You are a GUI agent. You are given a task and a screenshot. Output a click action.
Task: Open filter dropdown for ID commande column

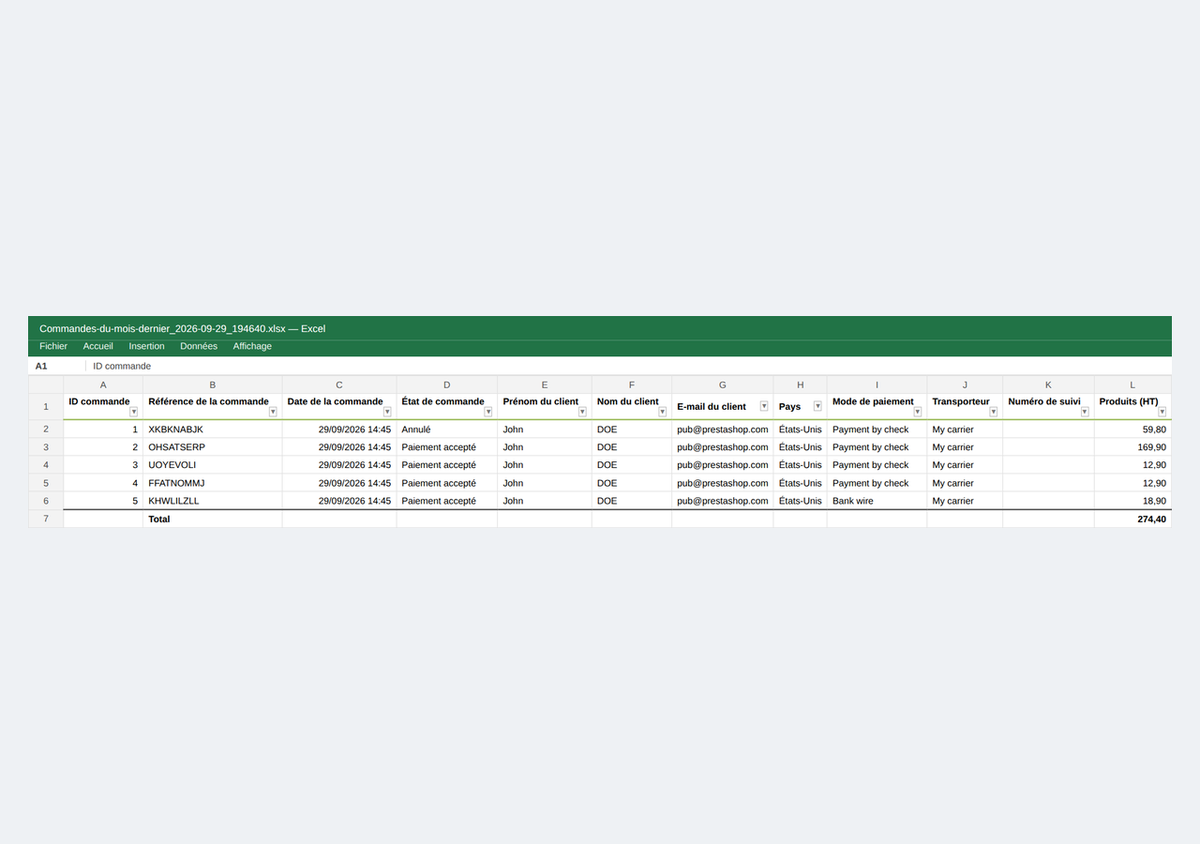click(134, 412)
